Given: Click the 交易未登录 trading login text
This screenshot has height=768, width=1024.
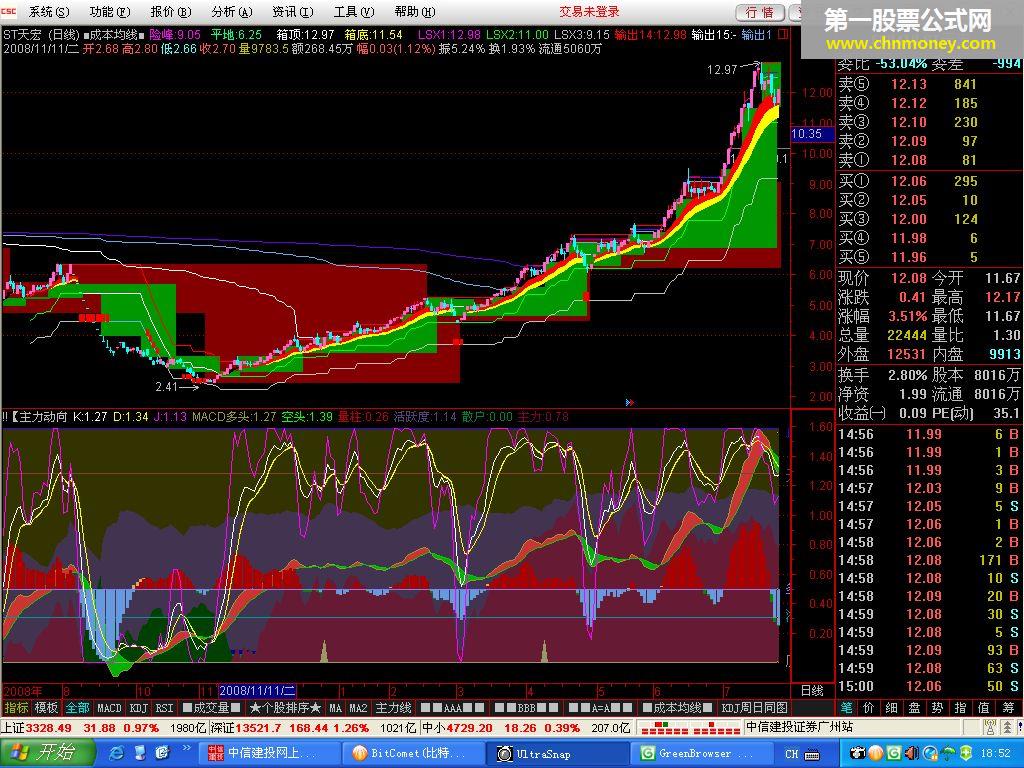Looking at the screenshot, I should tap(589, 12).
